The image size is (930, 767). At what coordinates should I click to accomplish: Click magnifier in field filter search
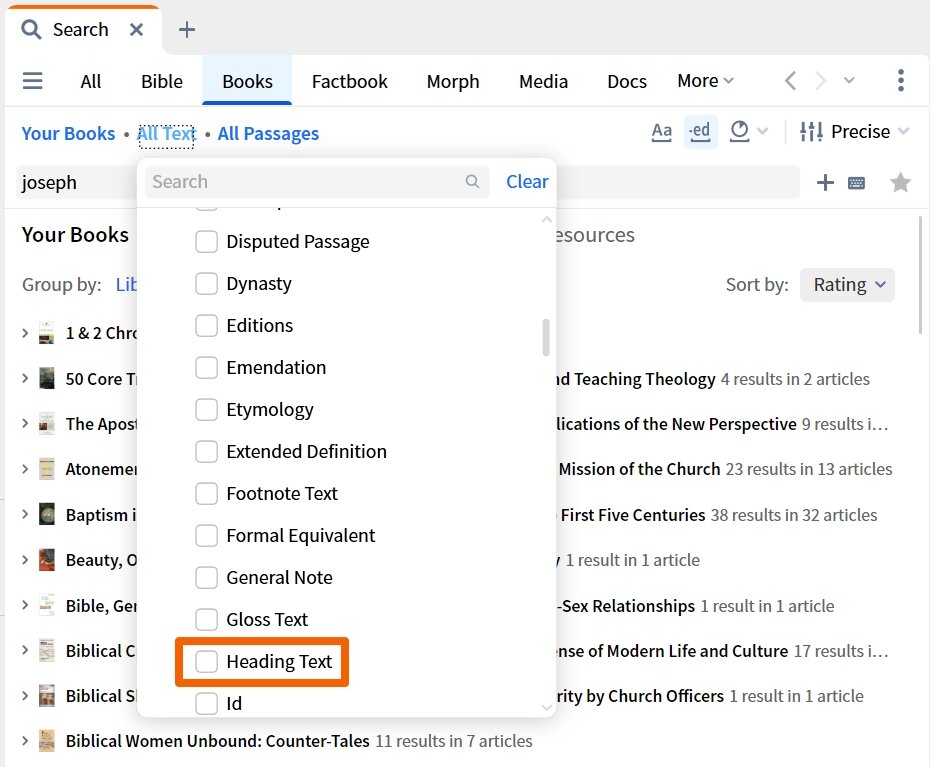point(472,182)
